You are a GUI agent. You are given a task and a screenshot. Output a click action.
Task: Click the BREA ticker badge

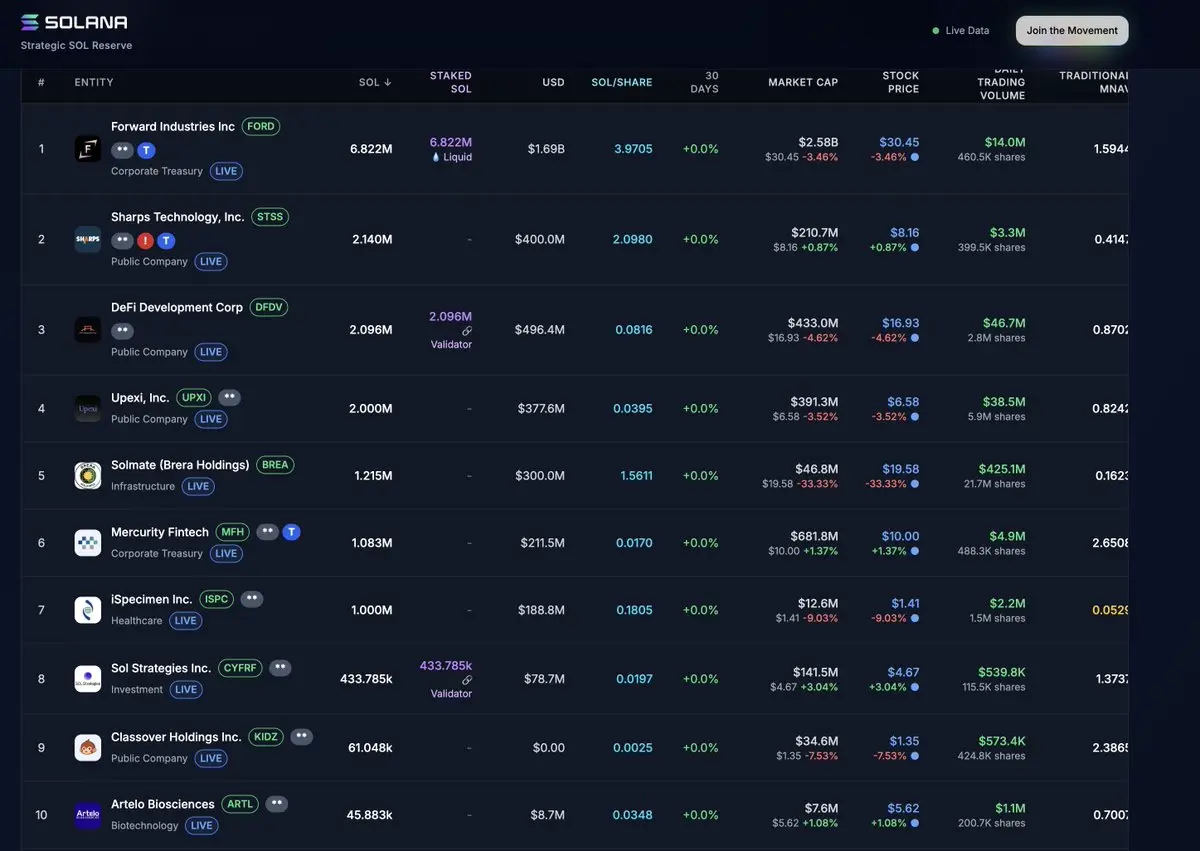pyautogui.click(x=274, y=465)
